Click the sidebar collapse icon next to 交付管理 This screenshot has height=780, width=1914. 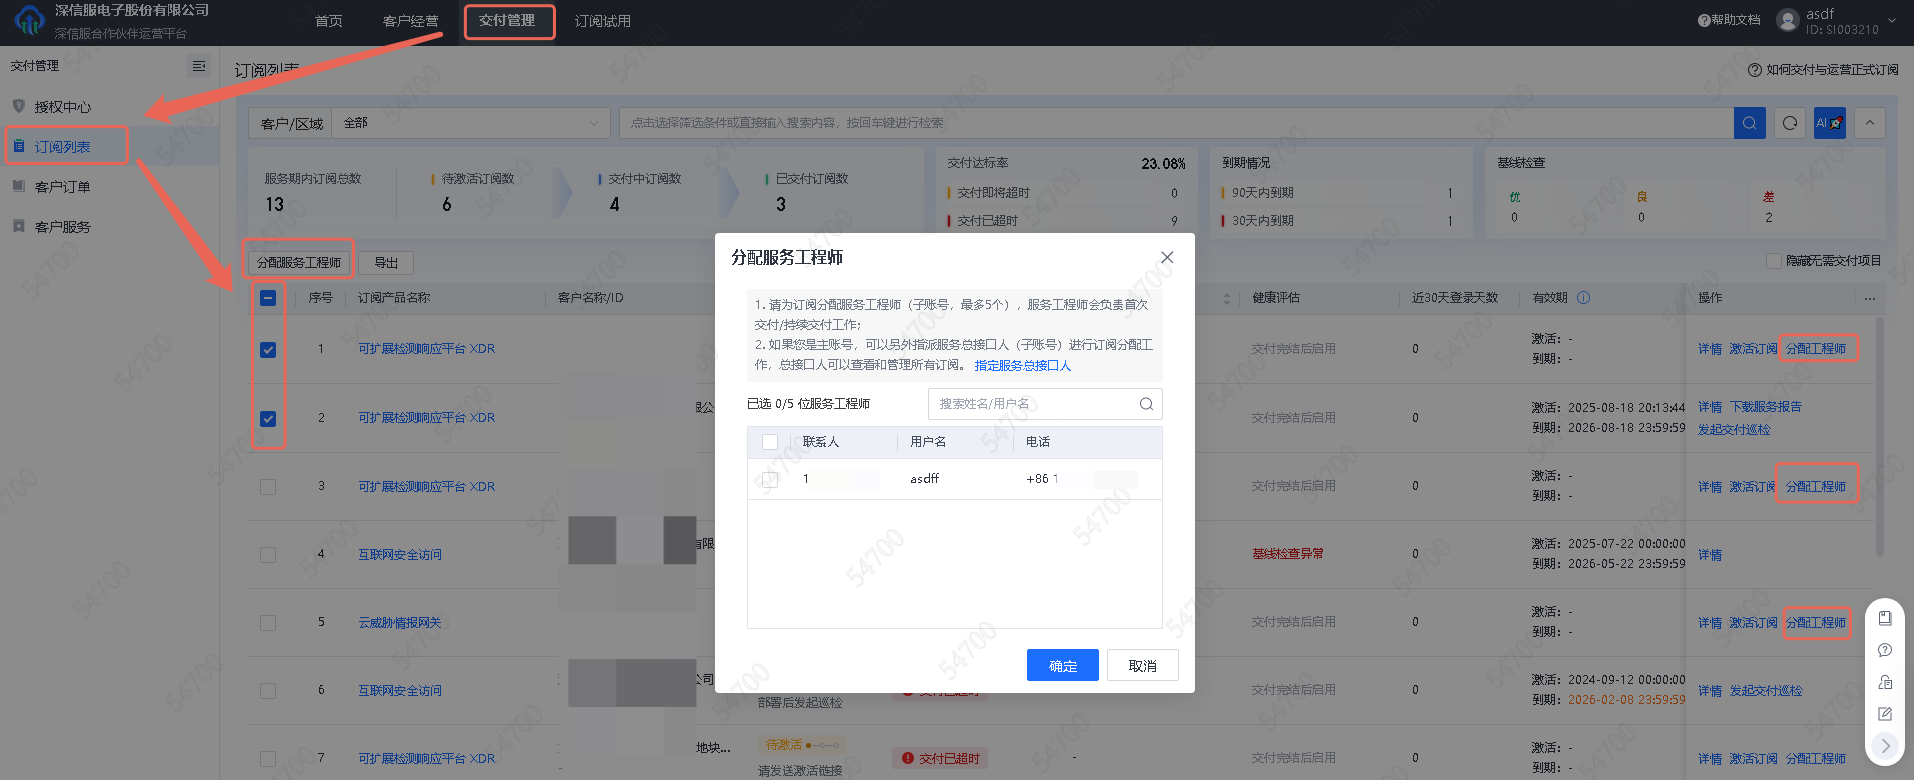[199, 66]
